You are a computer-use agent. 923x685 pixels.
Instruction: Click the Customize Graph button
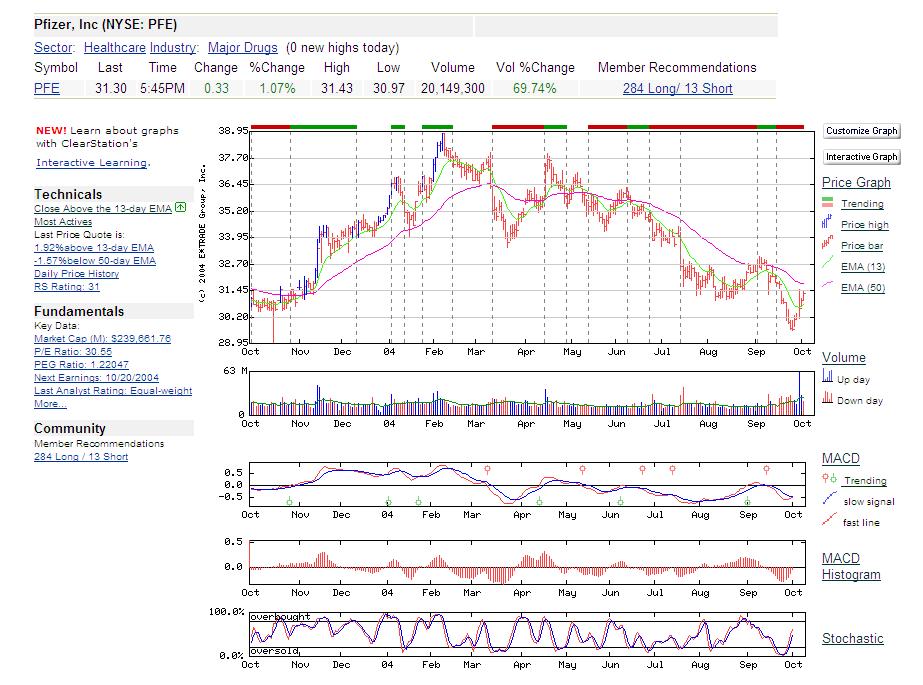[861, 131]
